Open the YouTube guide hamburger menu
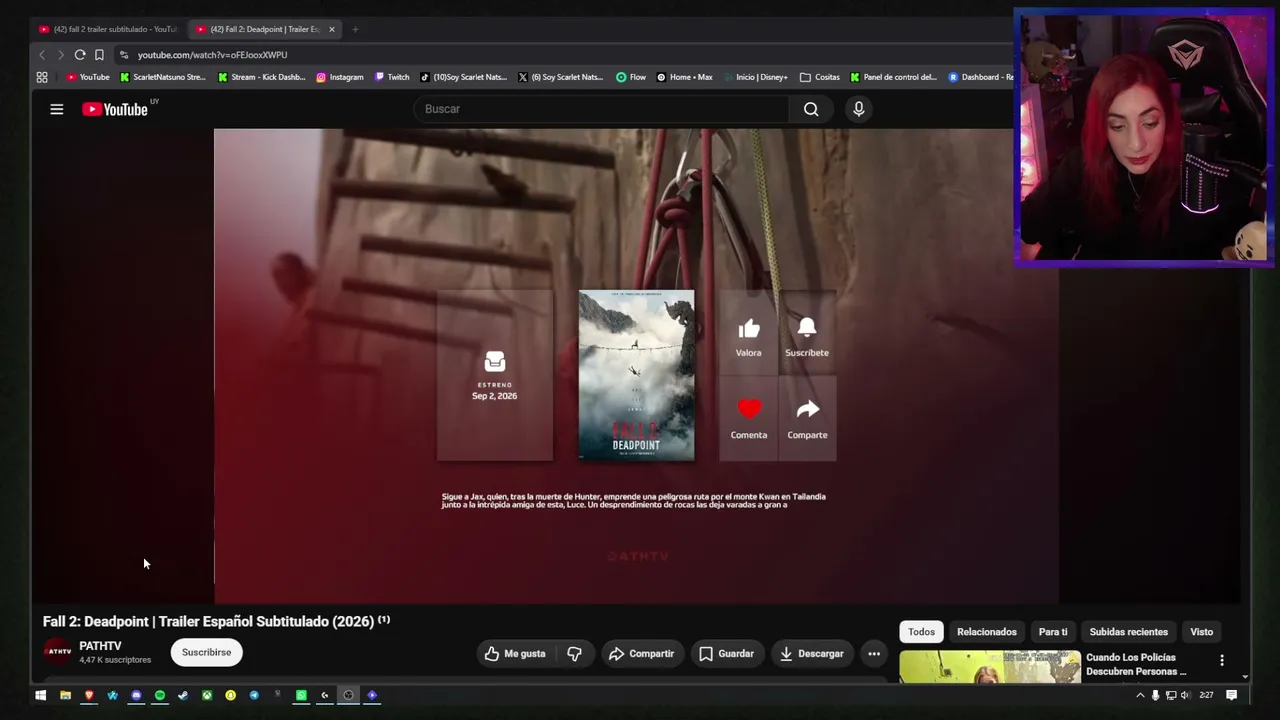This screenshot has height=720, width=1280. pyautogui.click(x=57, y=109)
